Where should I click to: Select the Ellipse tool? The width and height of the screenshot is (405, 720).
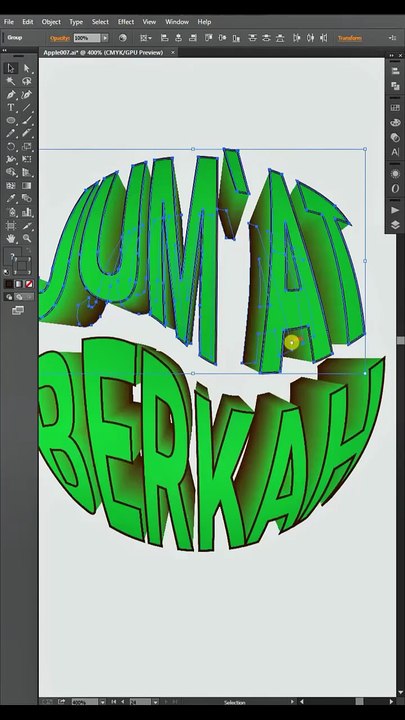pyautogui.click(x=11, y=120)
